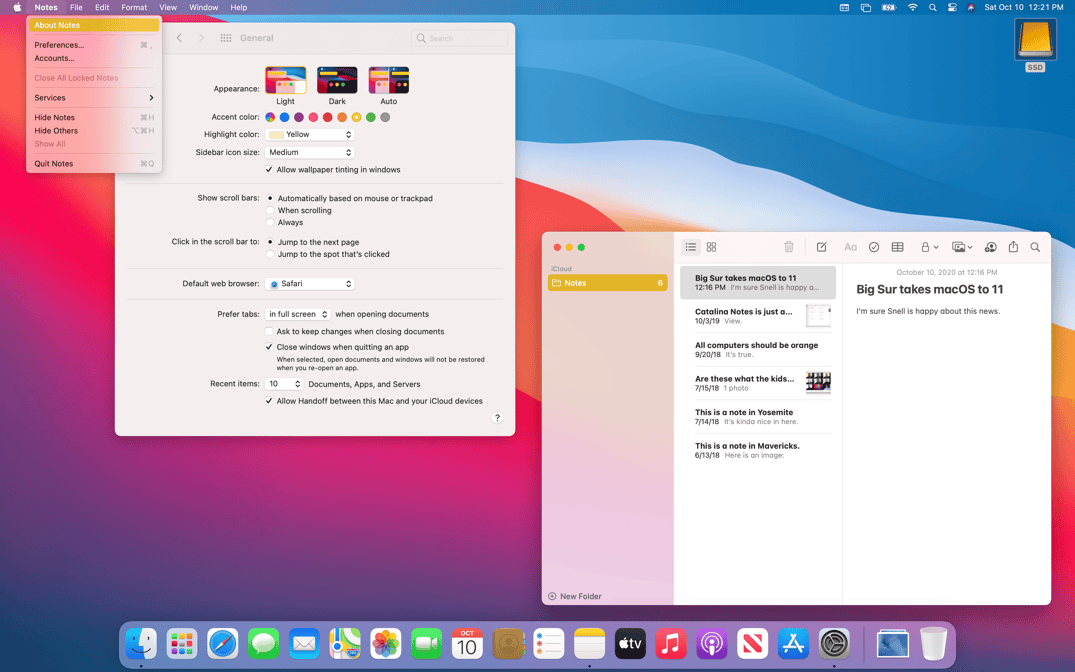Open Apple TV from the Dock

[x=630, y=644]
